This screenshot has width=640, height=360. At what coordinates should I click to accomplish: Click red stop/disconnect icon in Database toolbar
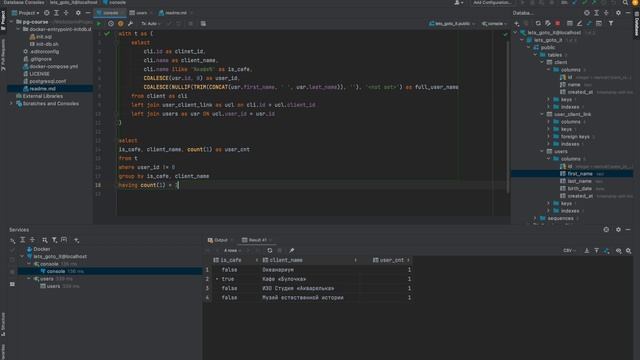pos(558,24)
